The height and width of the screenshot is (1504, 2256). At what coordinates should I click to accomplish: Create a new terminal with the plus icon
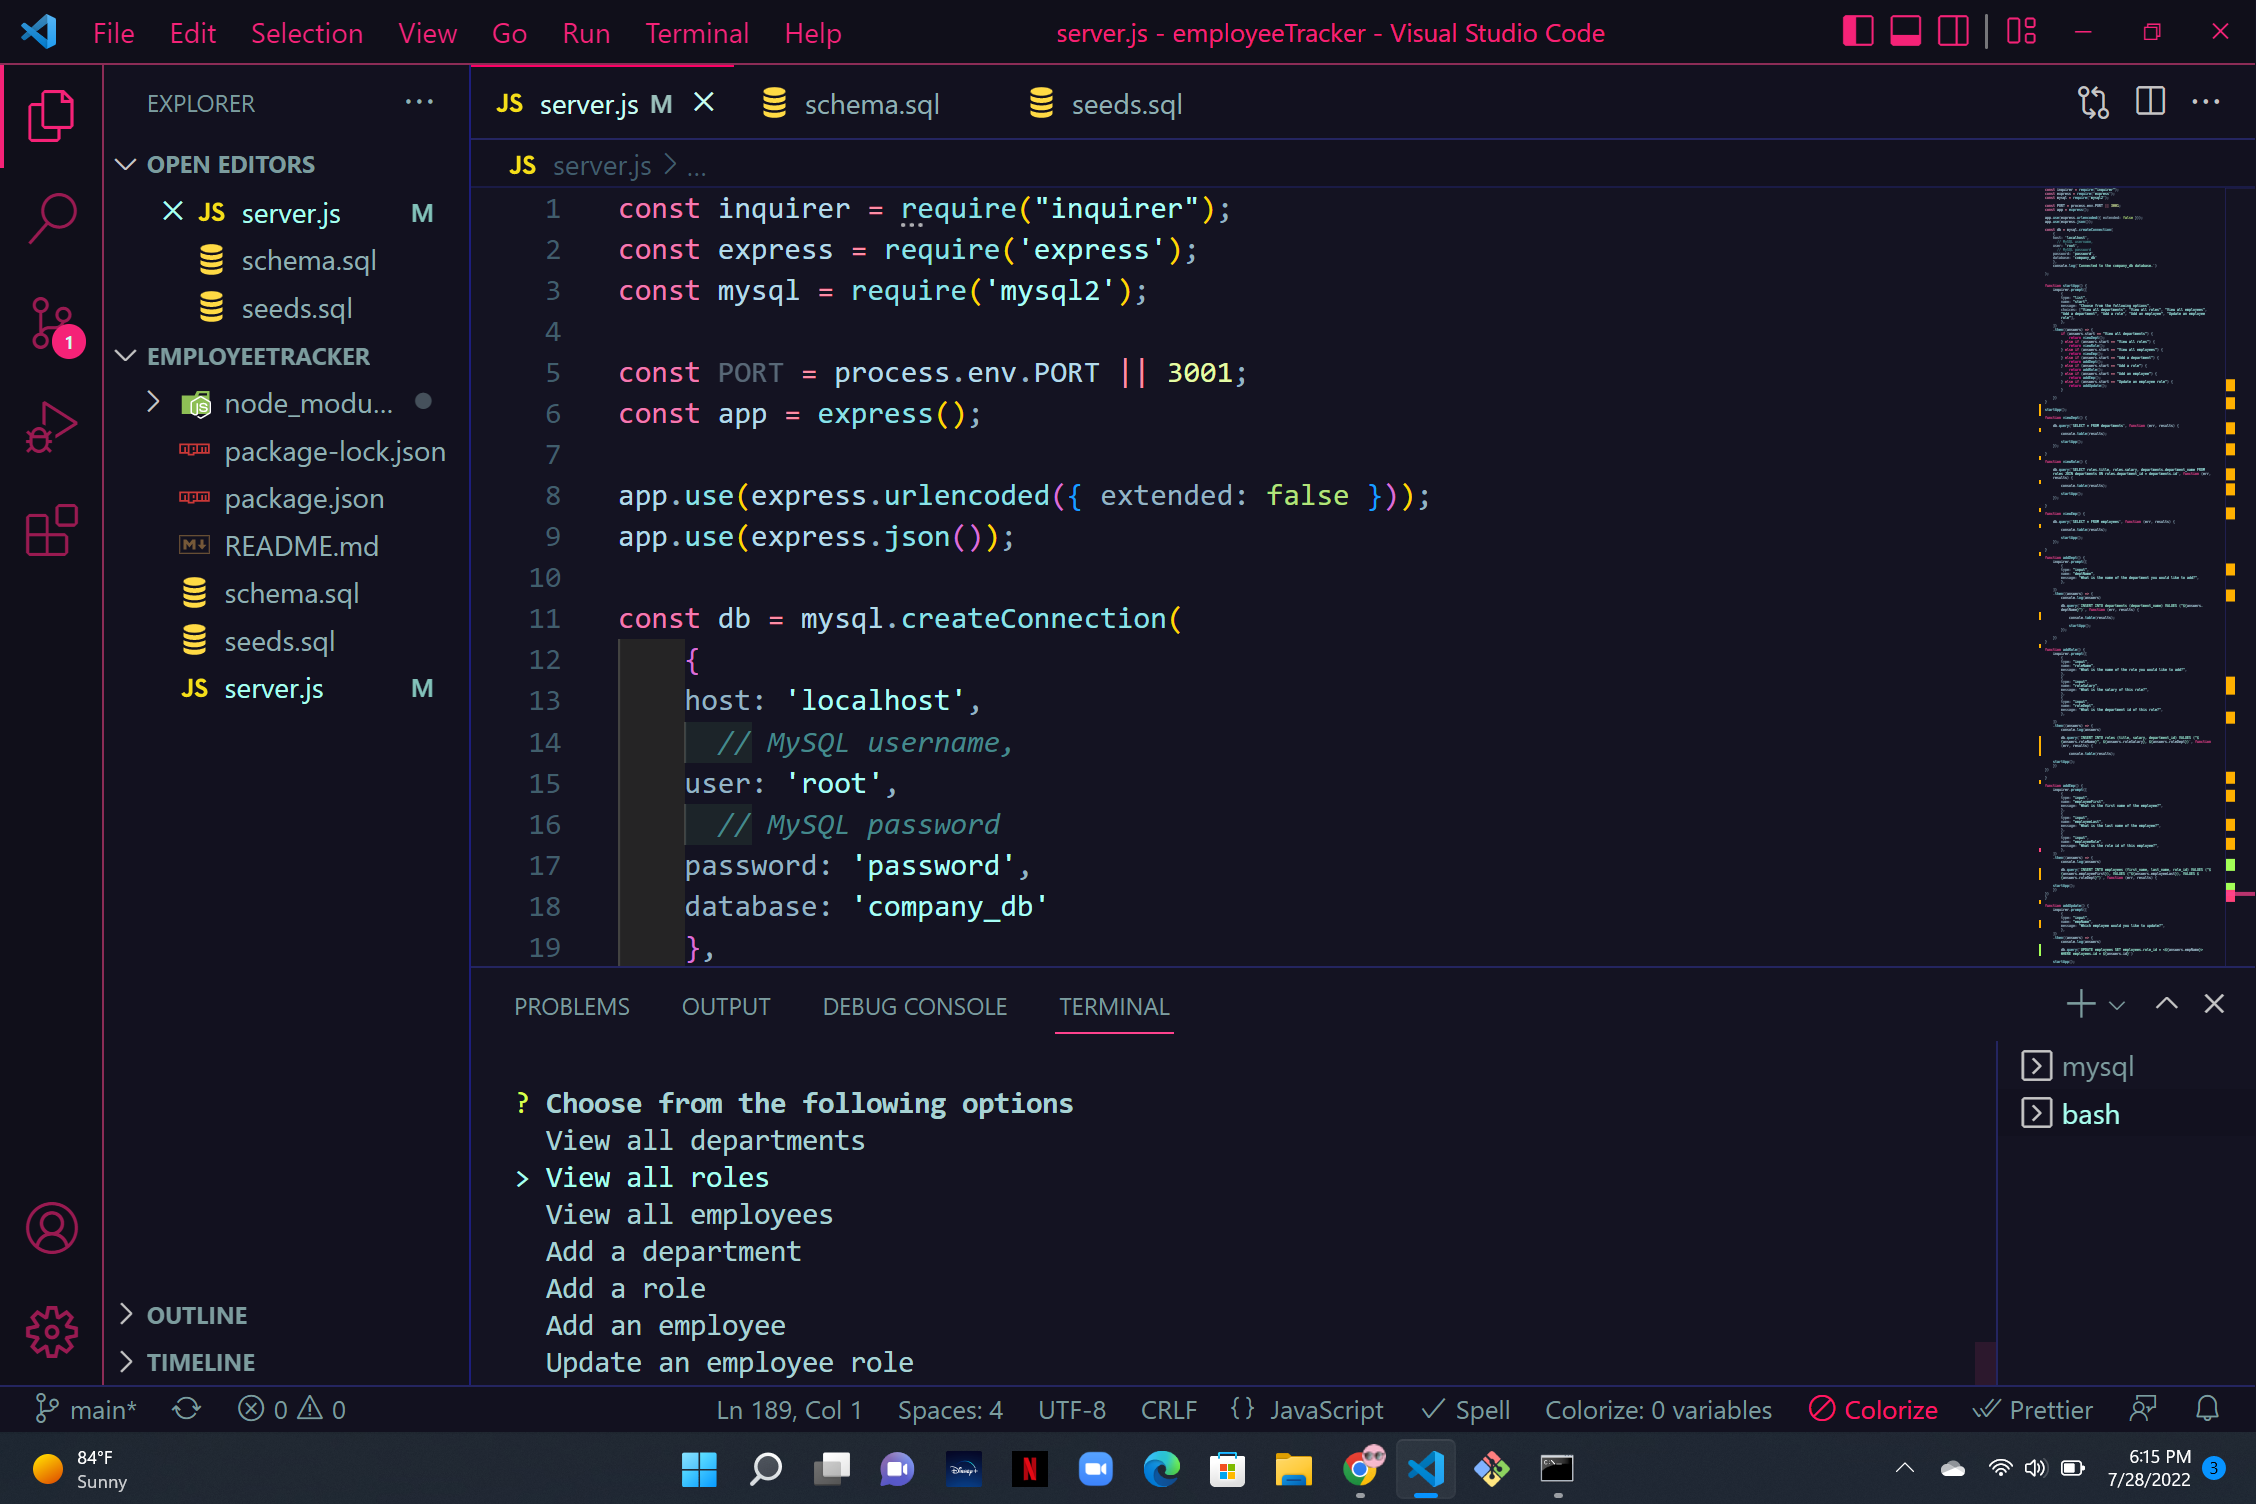[2080, 1004]
